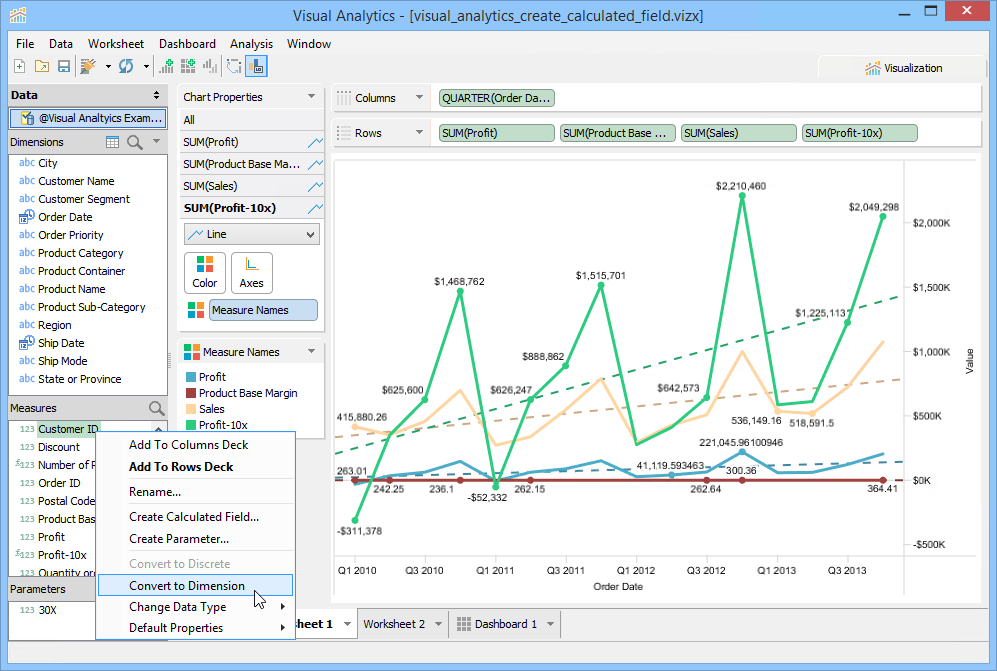Click the Measure Names pill in Chart Properties
997x671 pixels.
[x=263, y=310]
